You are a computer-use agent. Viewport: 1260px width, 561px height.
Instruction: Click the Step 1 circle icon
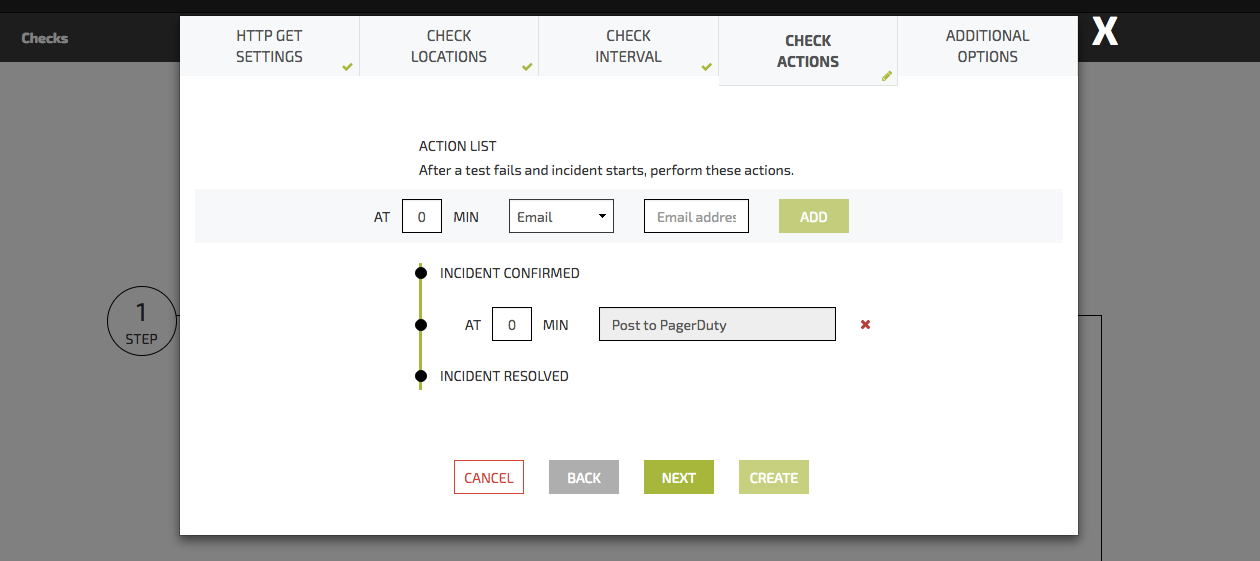(141, 322)
